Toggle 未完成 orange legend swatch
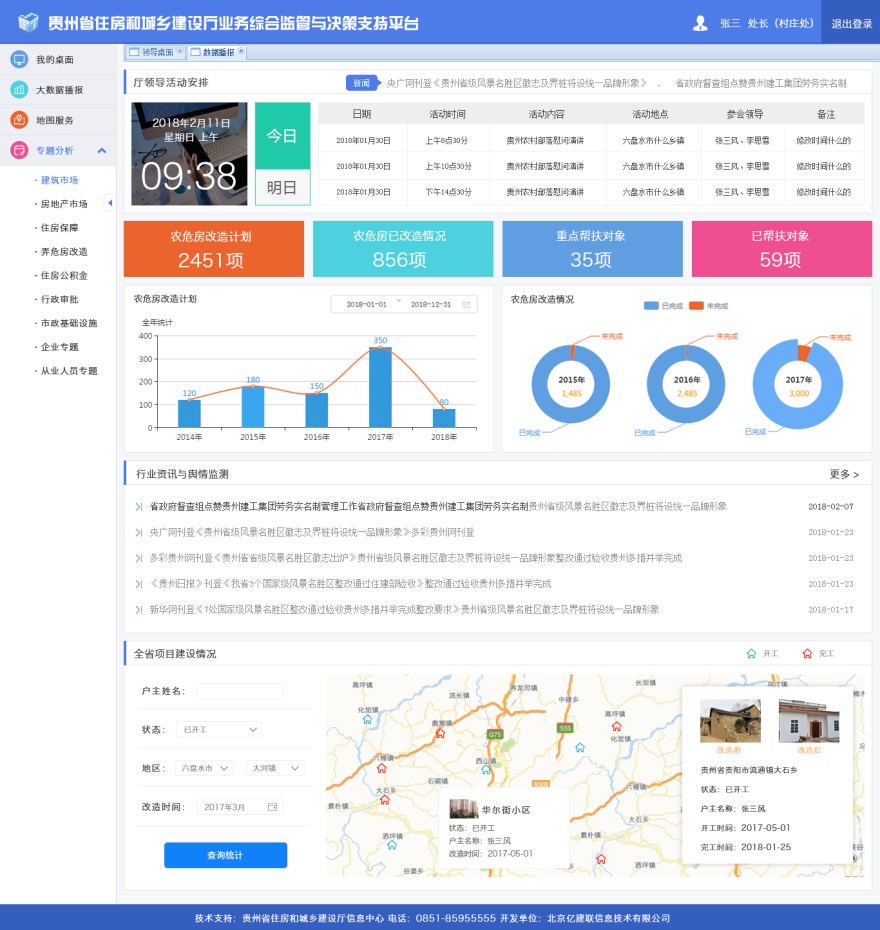The height and width of the screenshot is (930, 880). coord(696,305)
